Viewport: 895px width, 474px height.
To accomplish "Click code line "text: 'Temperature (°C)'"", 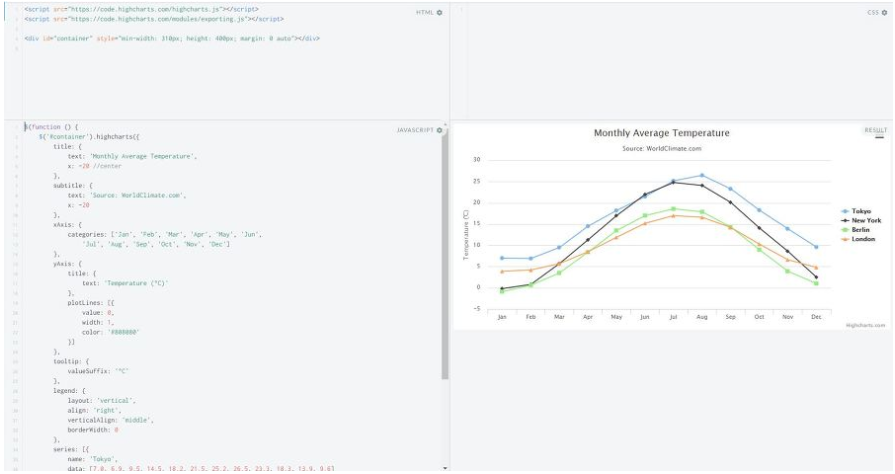I will click(x=125, y=283).
